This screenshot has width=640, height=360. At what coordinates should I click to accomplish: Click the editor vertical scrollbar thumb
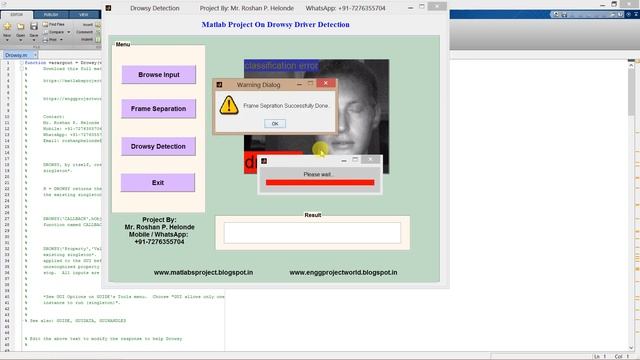click(631, 92)
